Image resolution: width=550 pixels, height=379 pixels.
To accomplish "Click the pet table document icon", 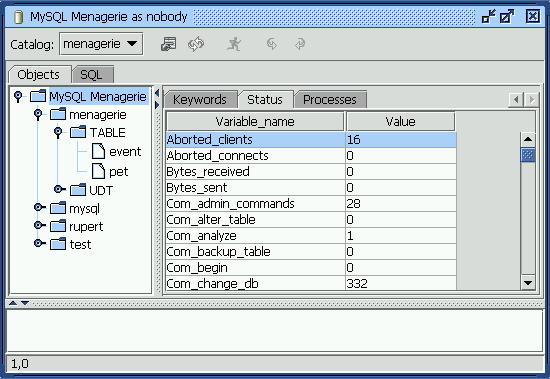I will tap(98, 171).
